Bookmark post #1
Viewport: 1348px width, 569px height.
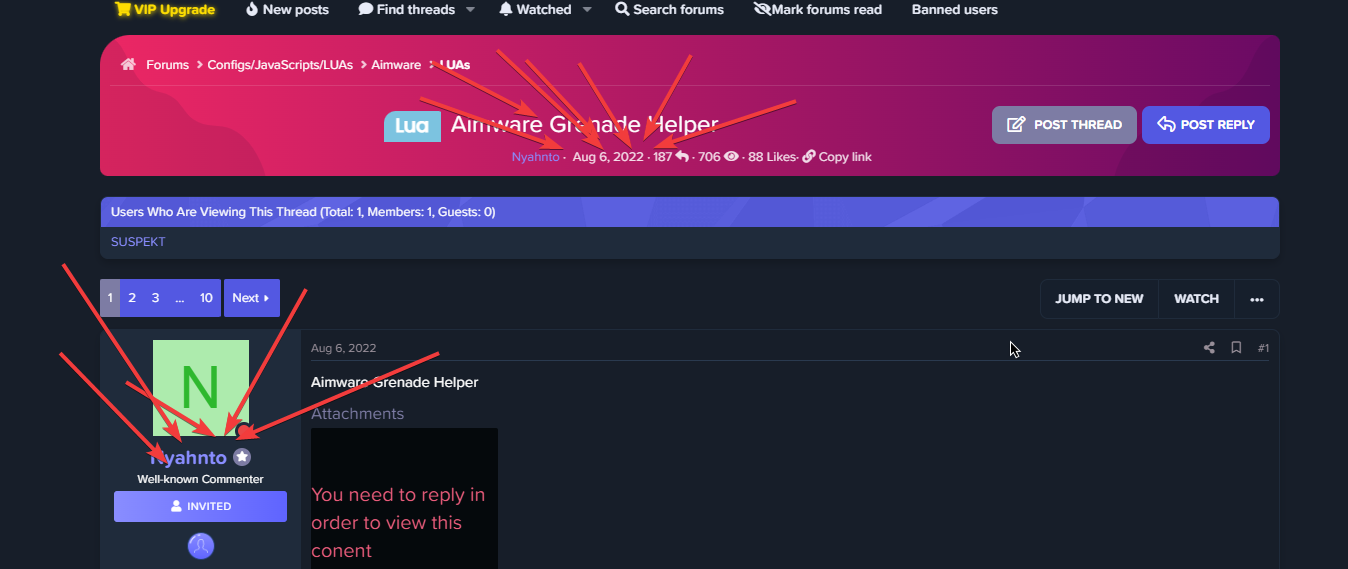pos(1236,348)
